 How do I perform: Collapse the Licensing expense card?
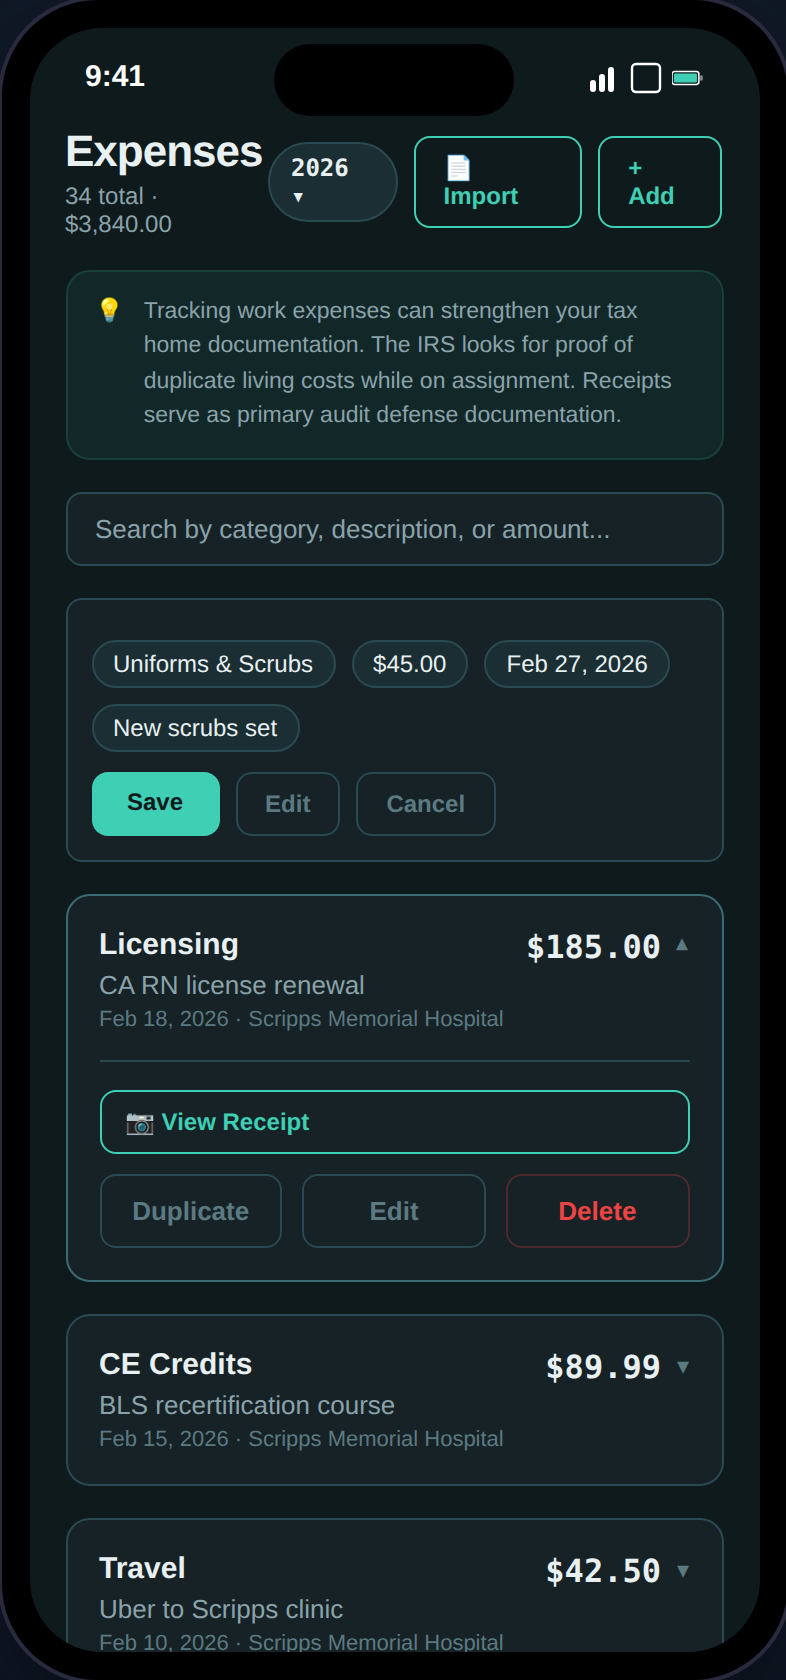point(682,944)
